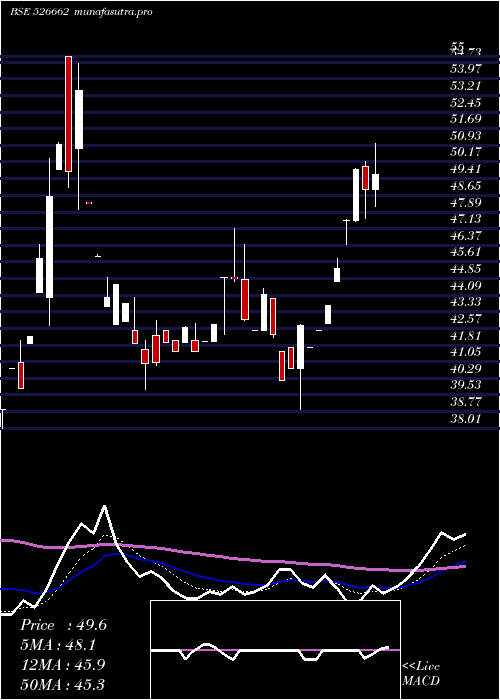Image resolution: width=500 pixels, height=700 pixels.
Task: Click the 50.17 price axis label
Action: (466, 152)
